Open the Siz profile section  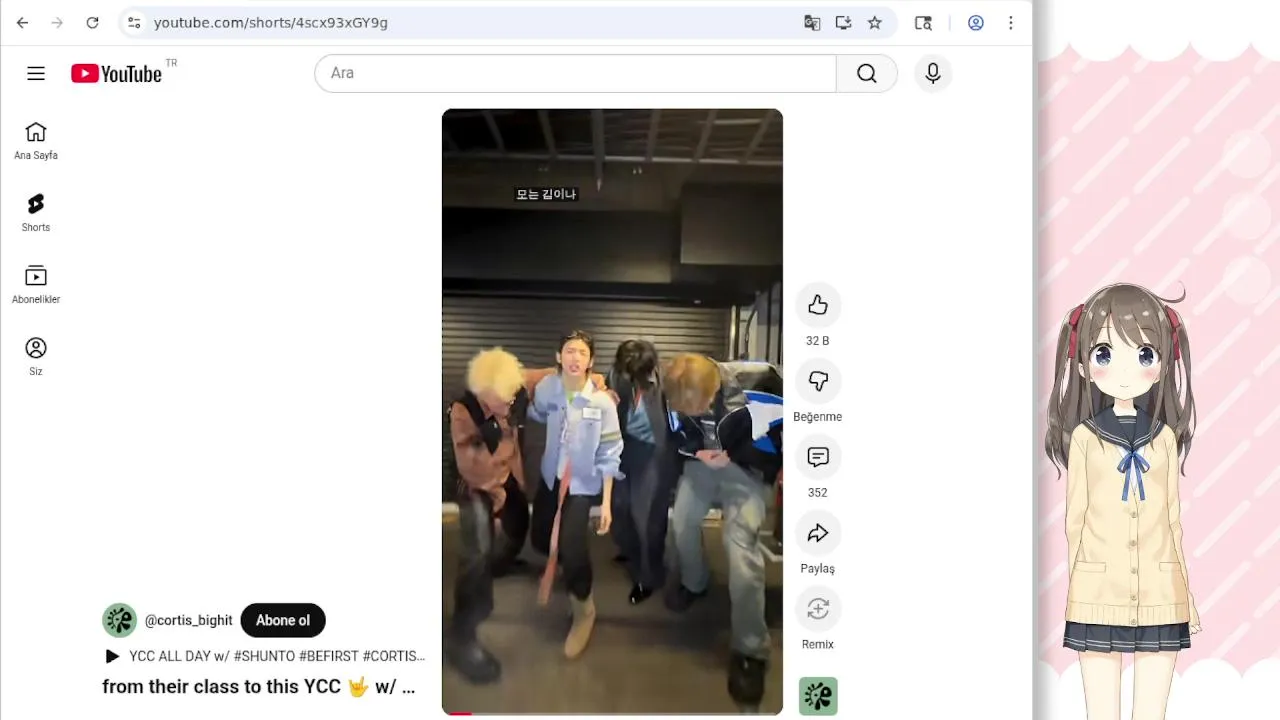36,357
